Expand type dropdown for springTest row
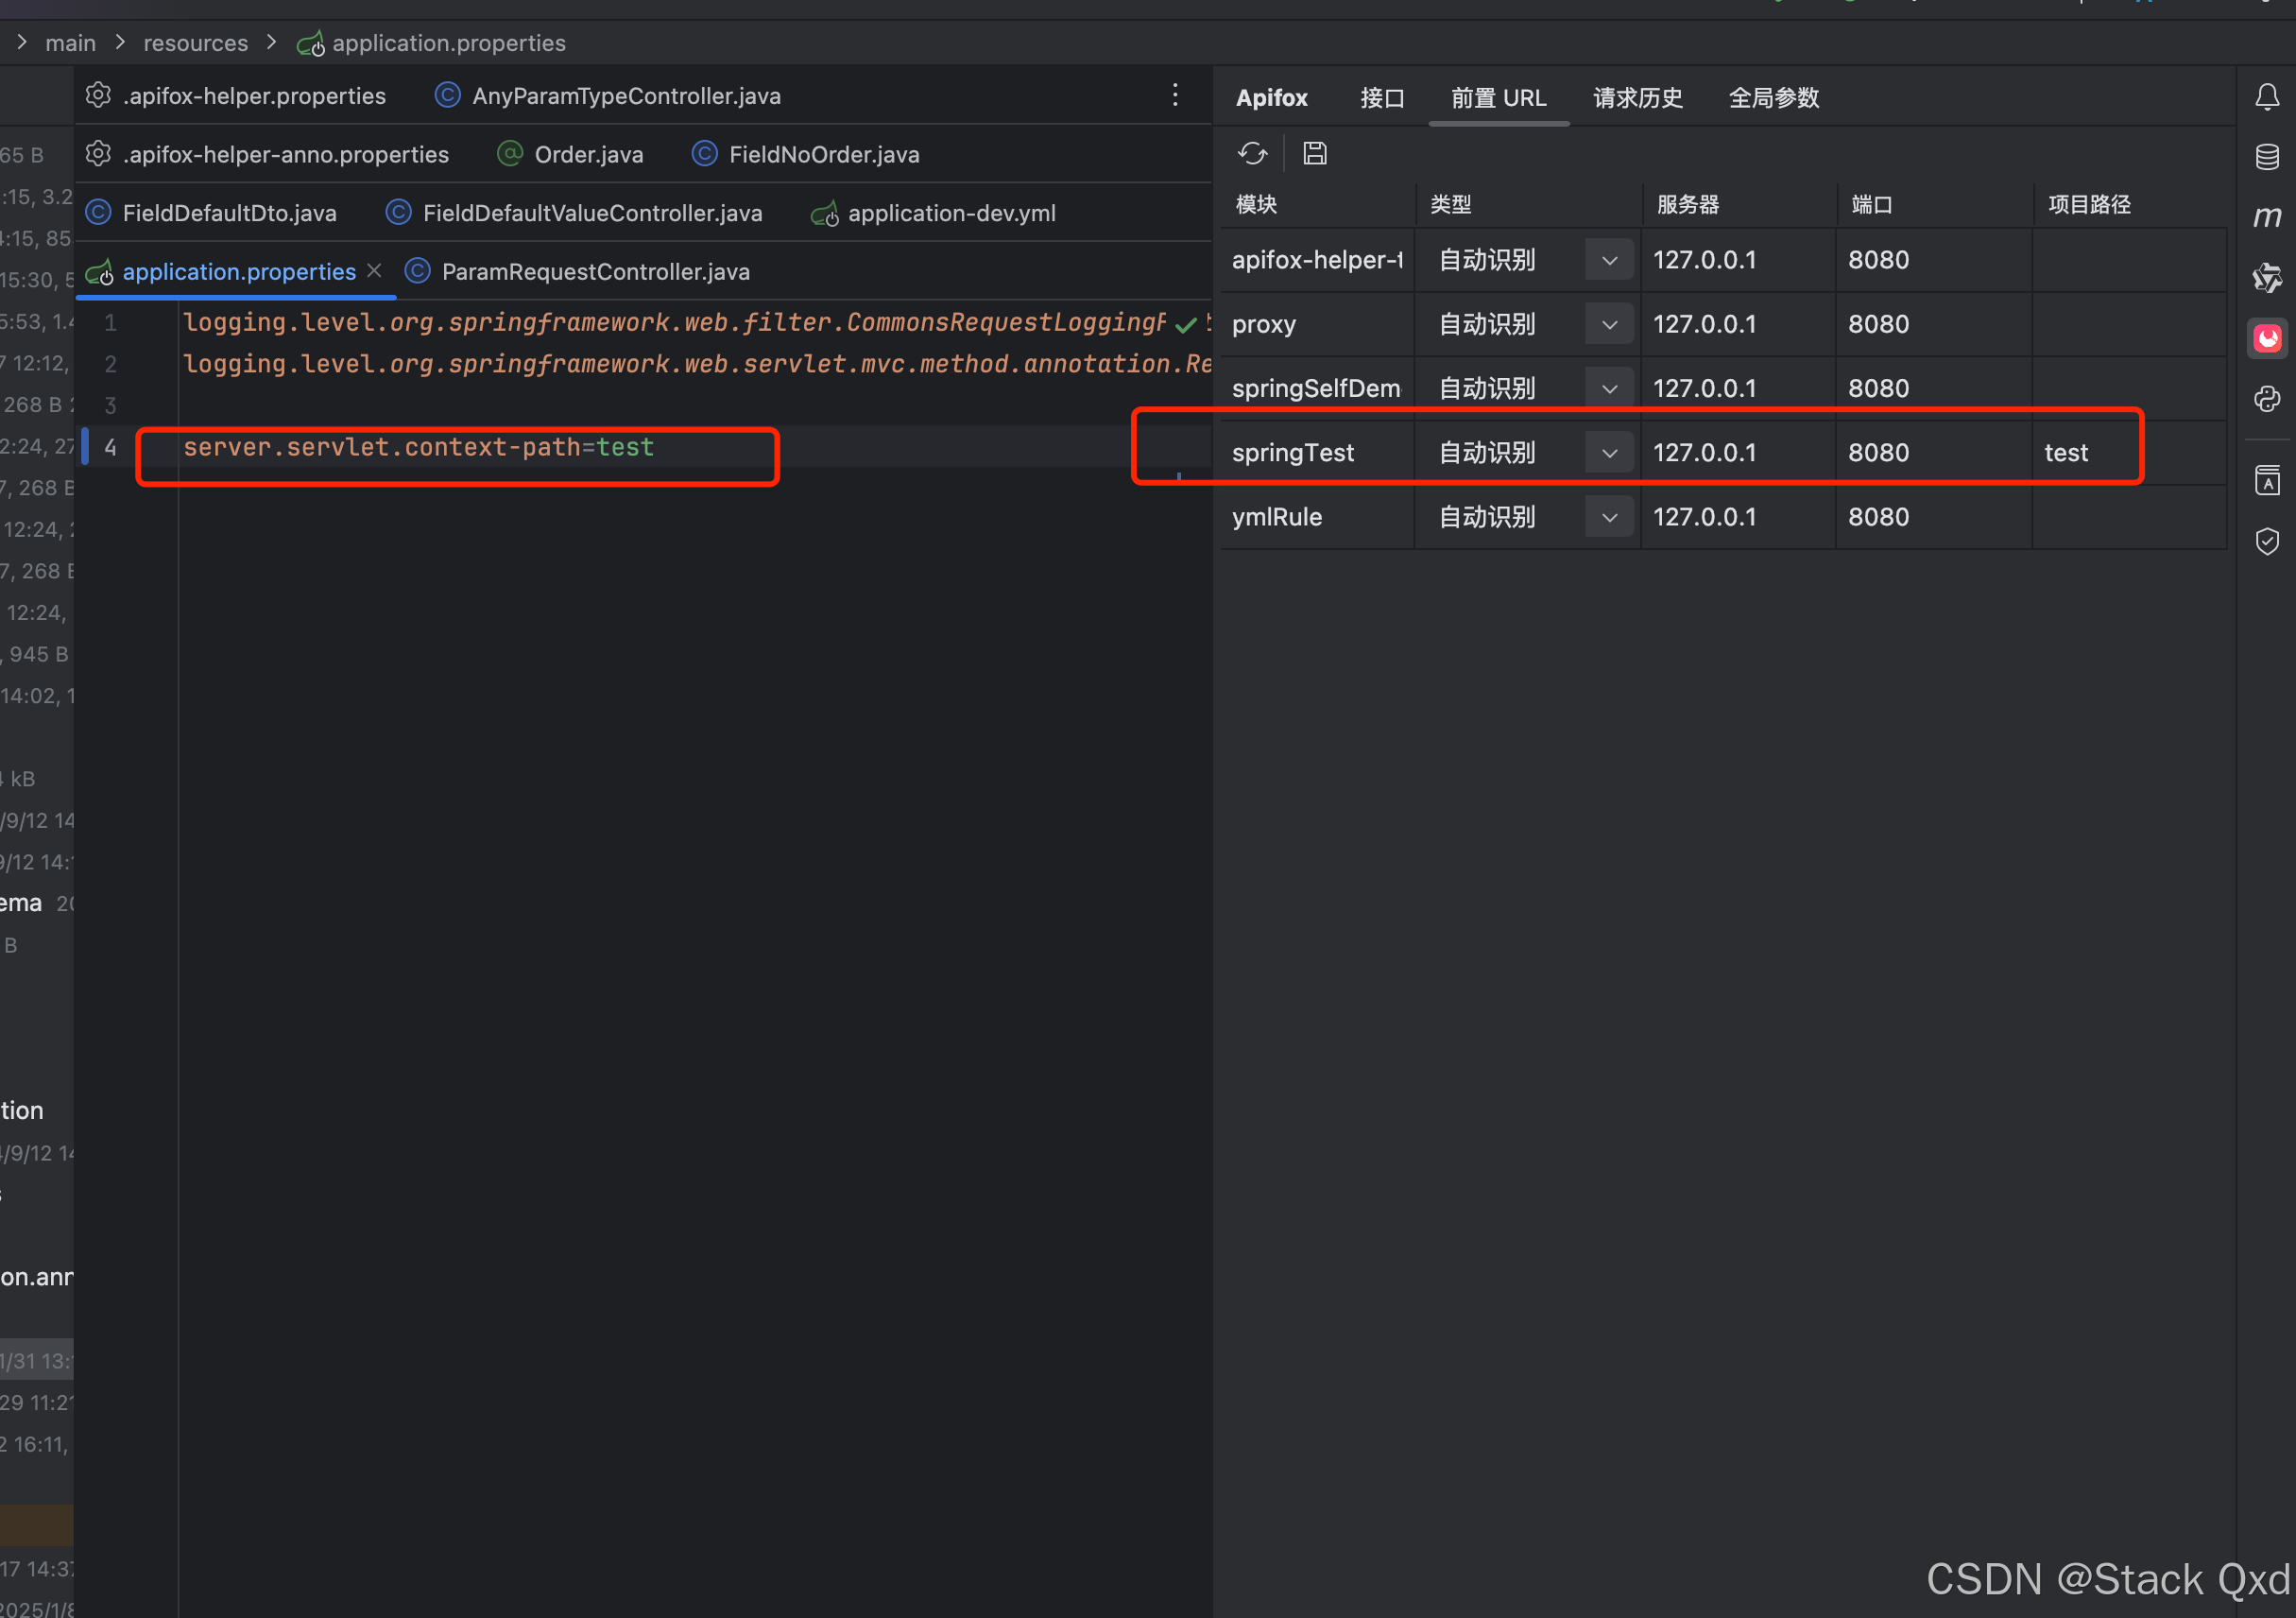The image size is (2296, 1618). [x=1608, y=453]
